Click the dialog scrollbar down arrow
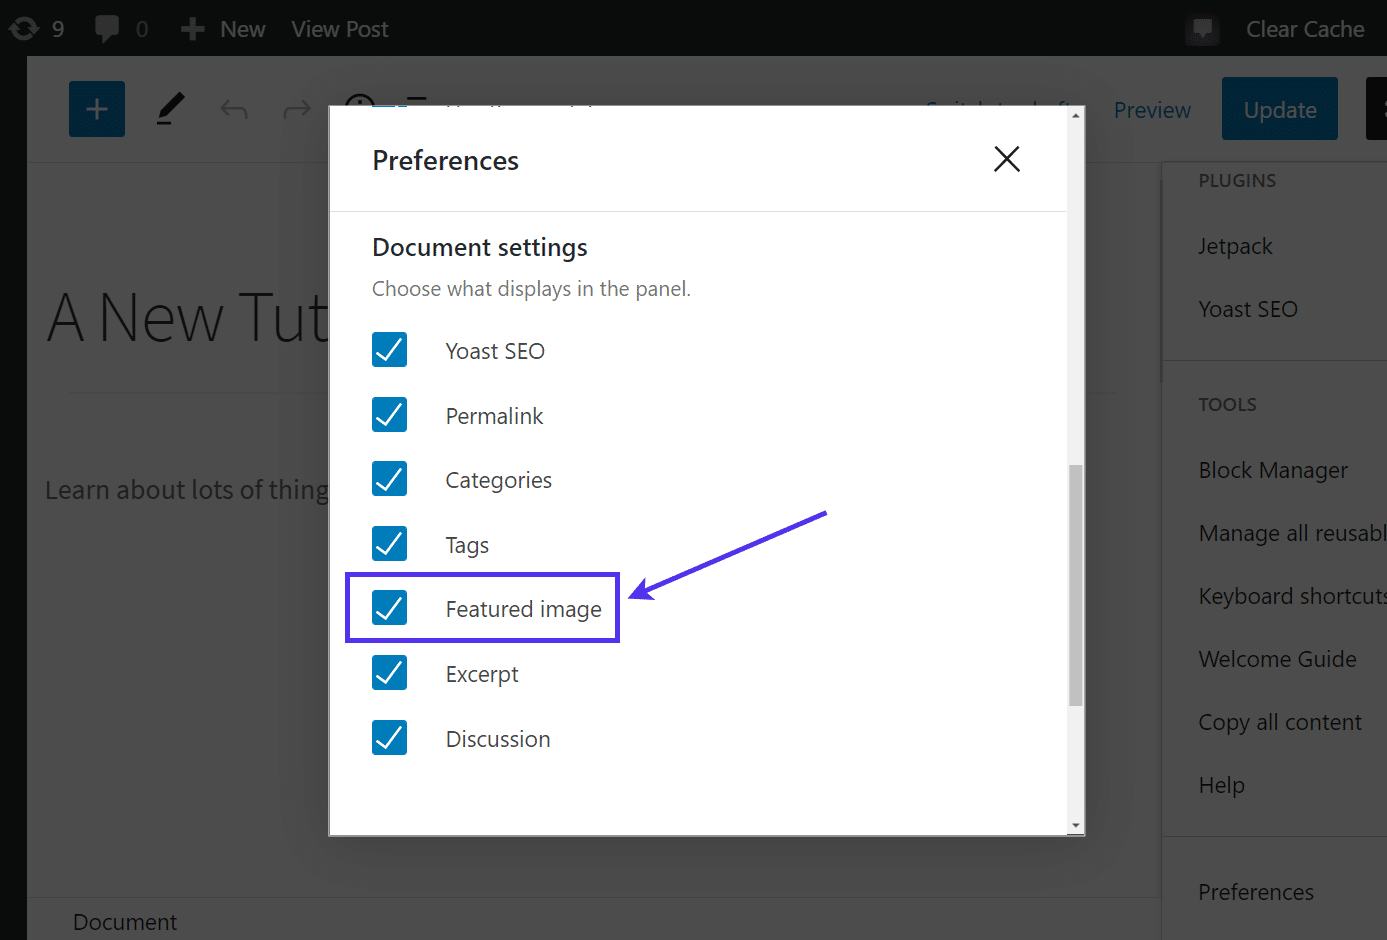The image size is (1387, 940). point(1075,826)
